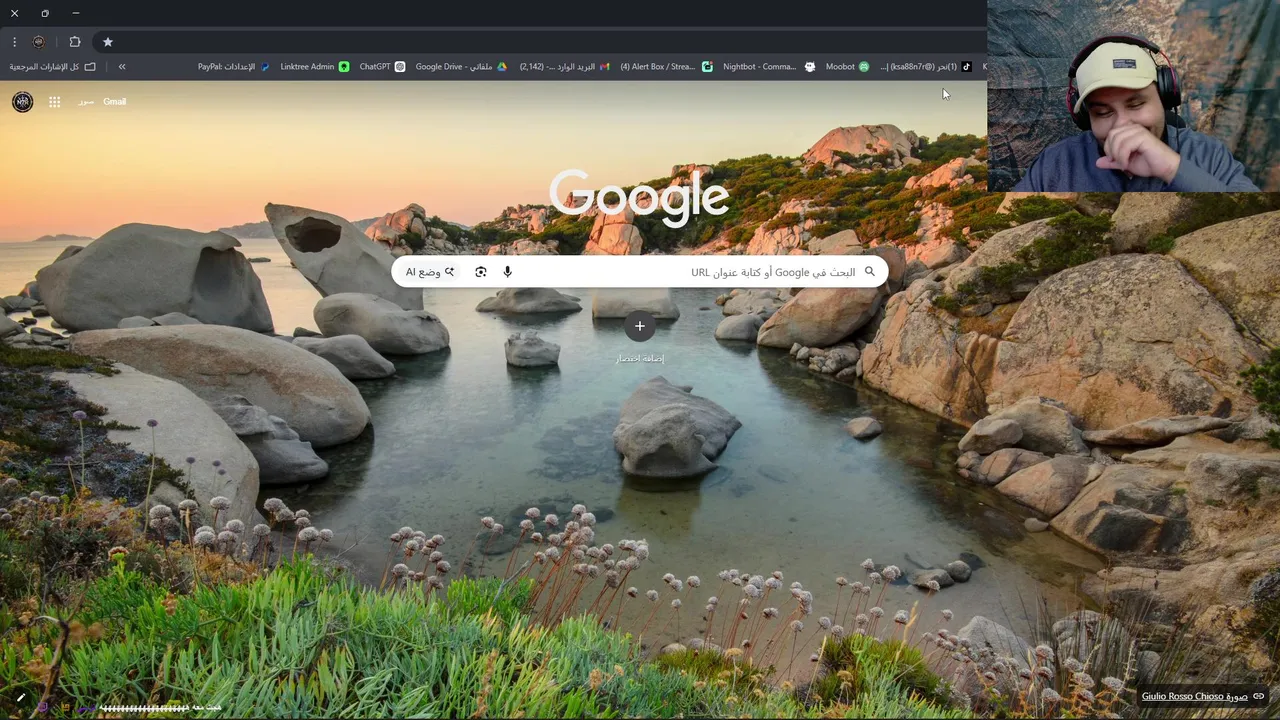Click the Google account avatar on page
1280x720 pixels.
22,101
